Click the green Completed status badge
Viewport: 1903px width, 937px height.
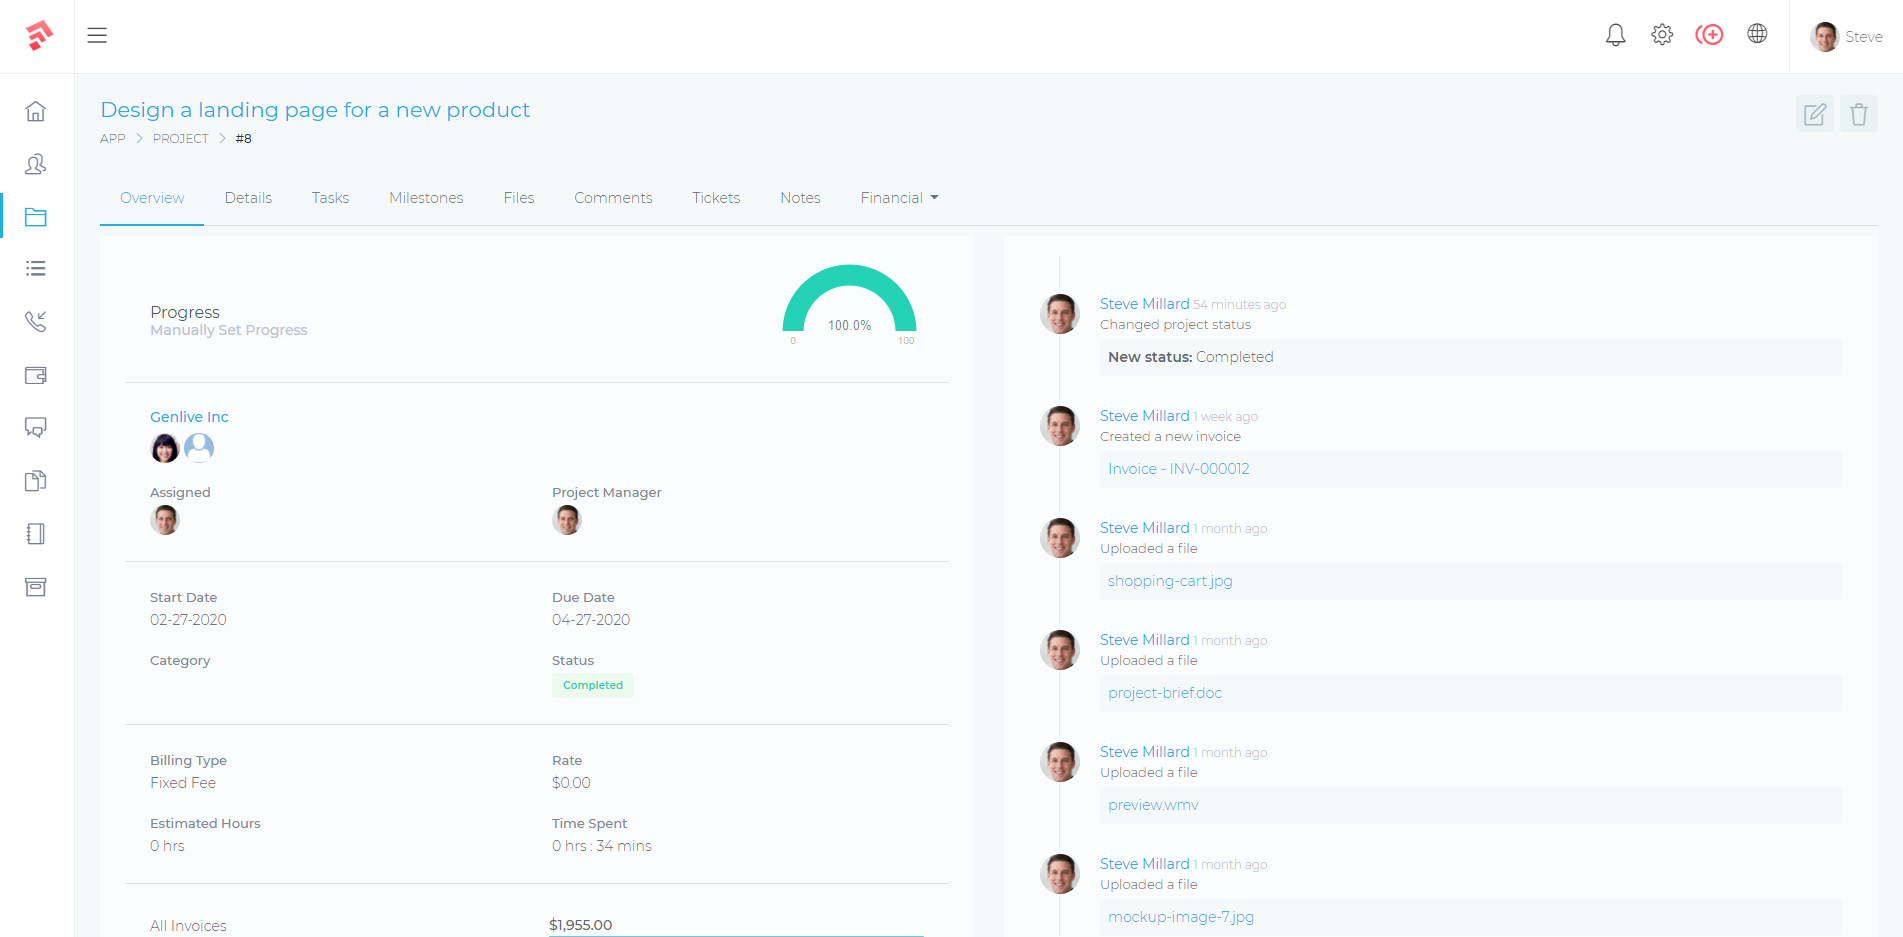click(592, 685)
